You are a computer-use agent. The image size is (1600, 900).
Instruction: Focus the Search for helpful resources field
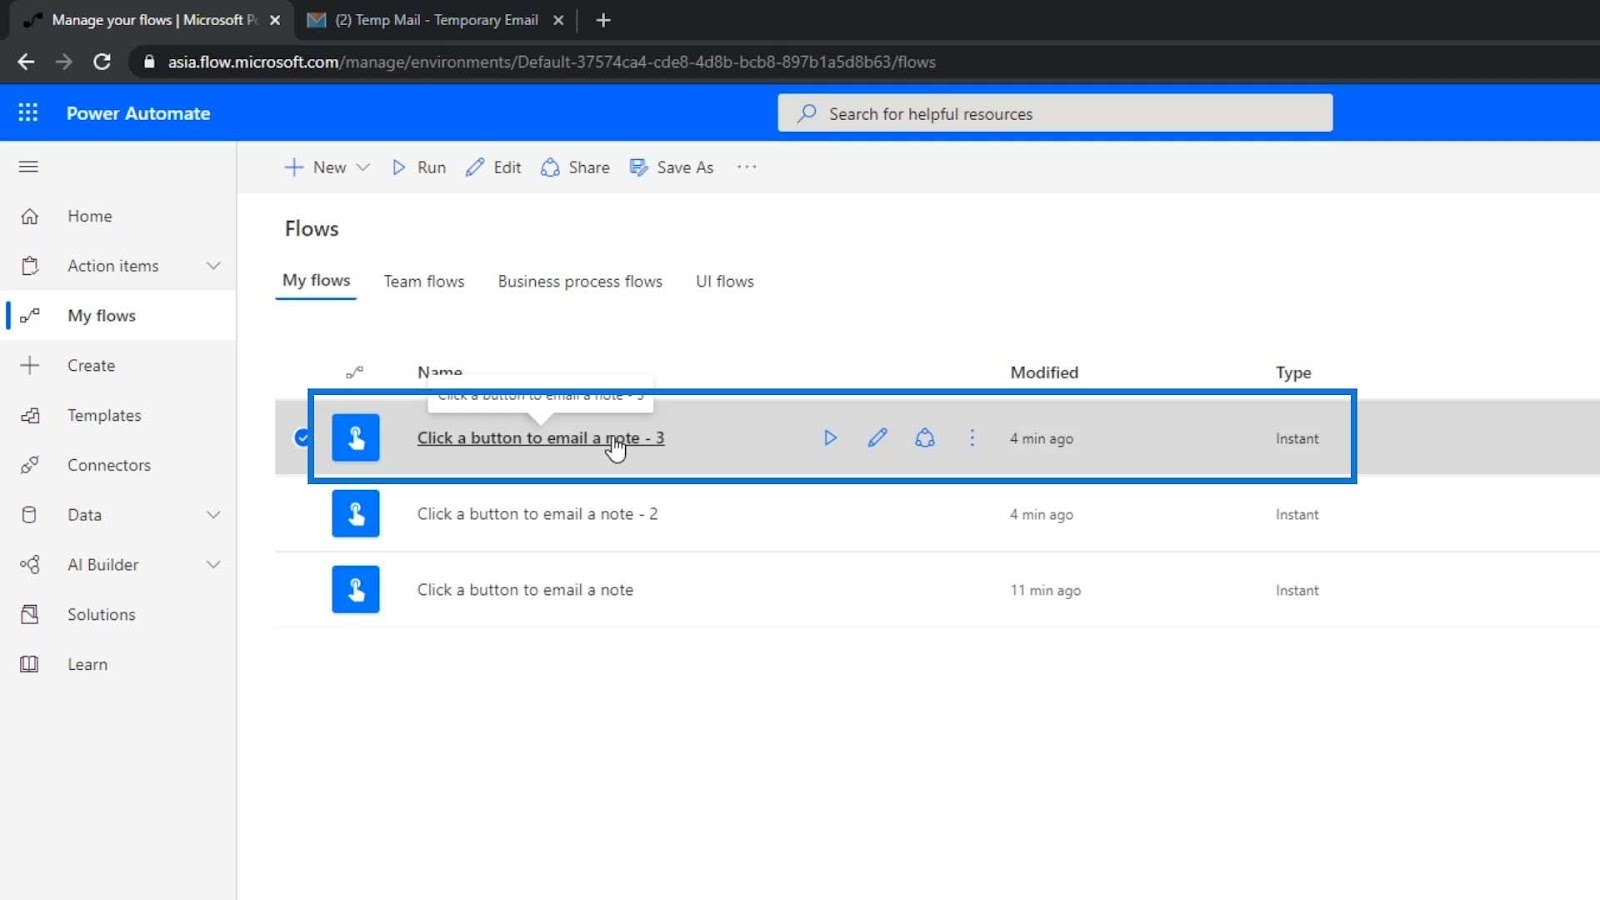coord(1055,113)
